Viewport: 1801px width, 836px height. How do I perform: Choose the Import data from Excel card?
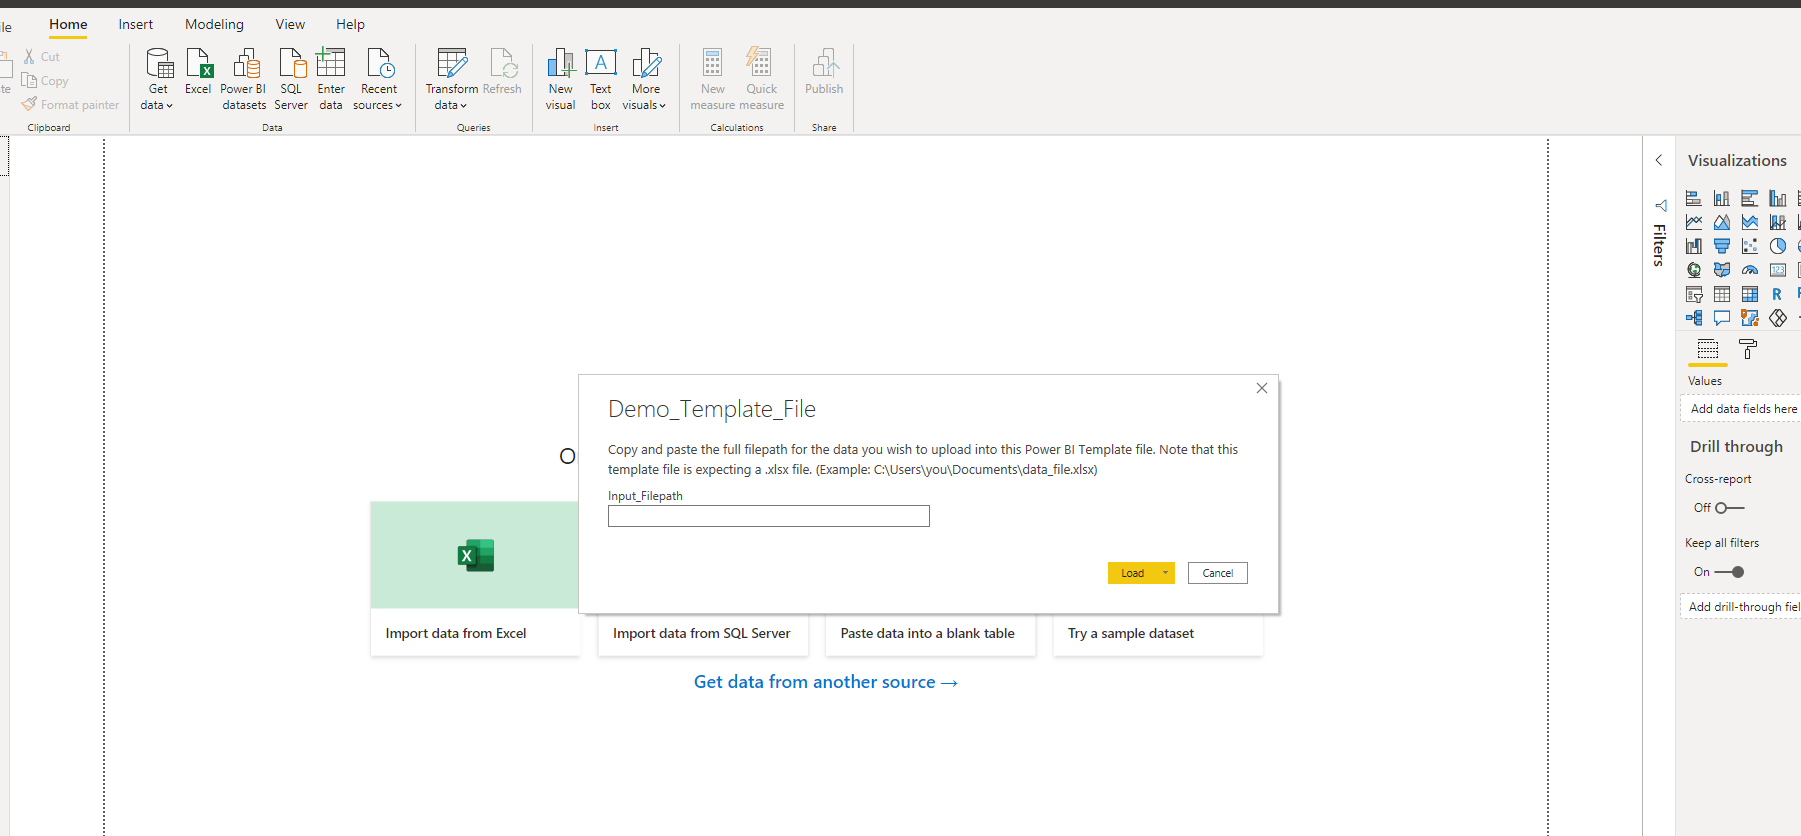pos(475,578)
